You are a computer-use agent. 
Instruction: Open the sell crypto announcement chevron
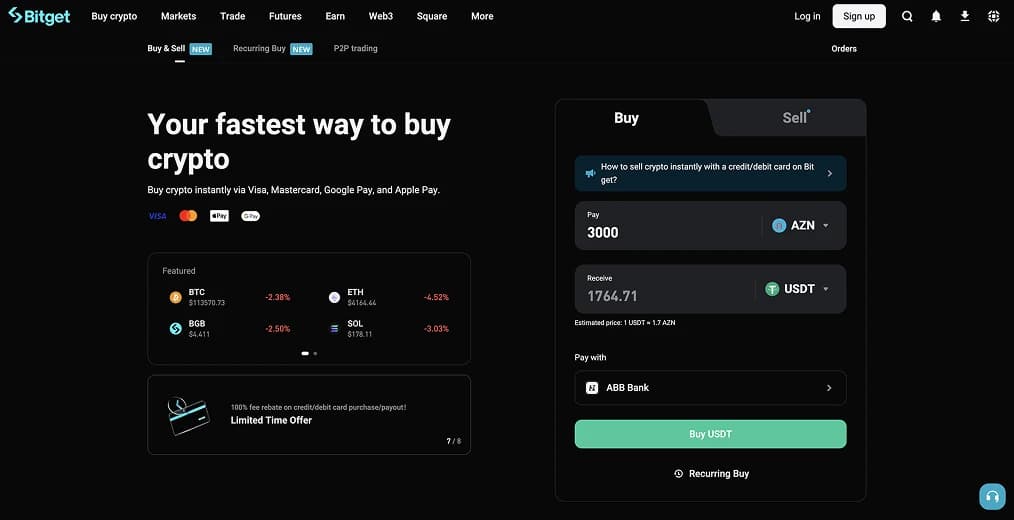coord(830,173)
